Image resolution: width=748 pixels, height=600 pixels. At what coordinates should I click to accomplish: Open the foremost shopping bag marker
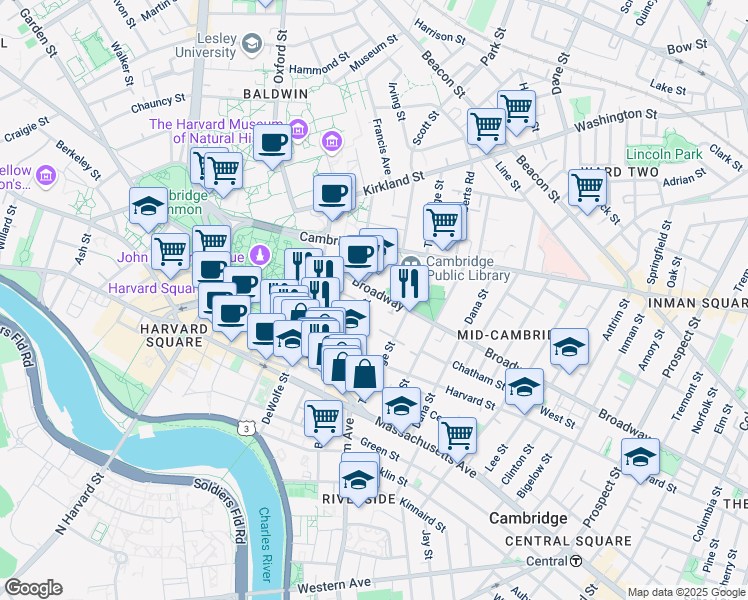[364, 377]
